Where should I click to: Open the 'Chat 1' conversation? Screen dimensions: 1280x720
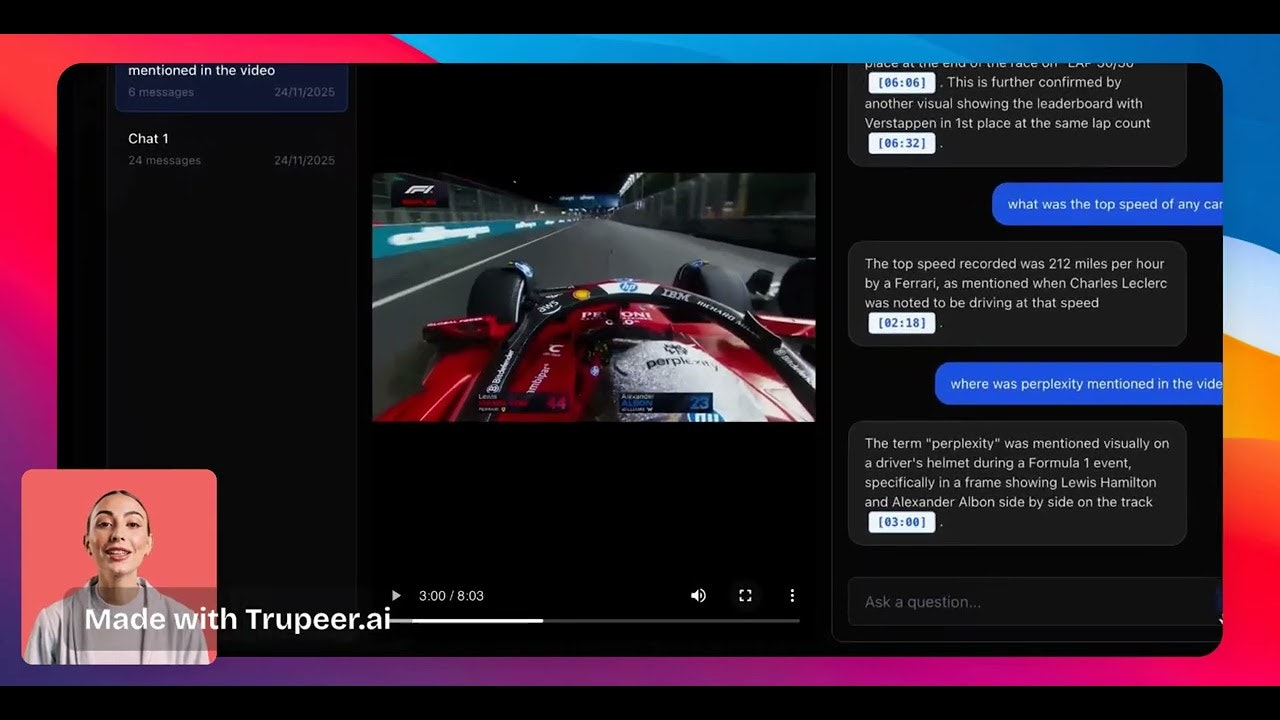231,148
